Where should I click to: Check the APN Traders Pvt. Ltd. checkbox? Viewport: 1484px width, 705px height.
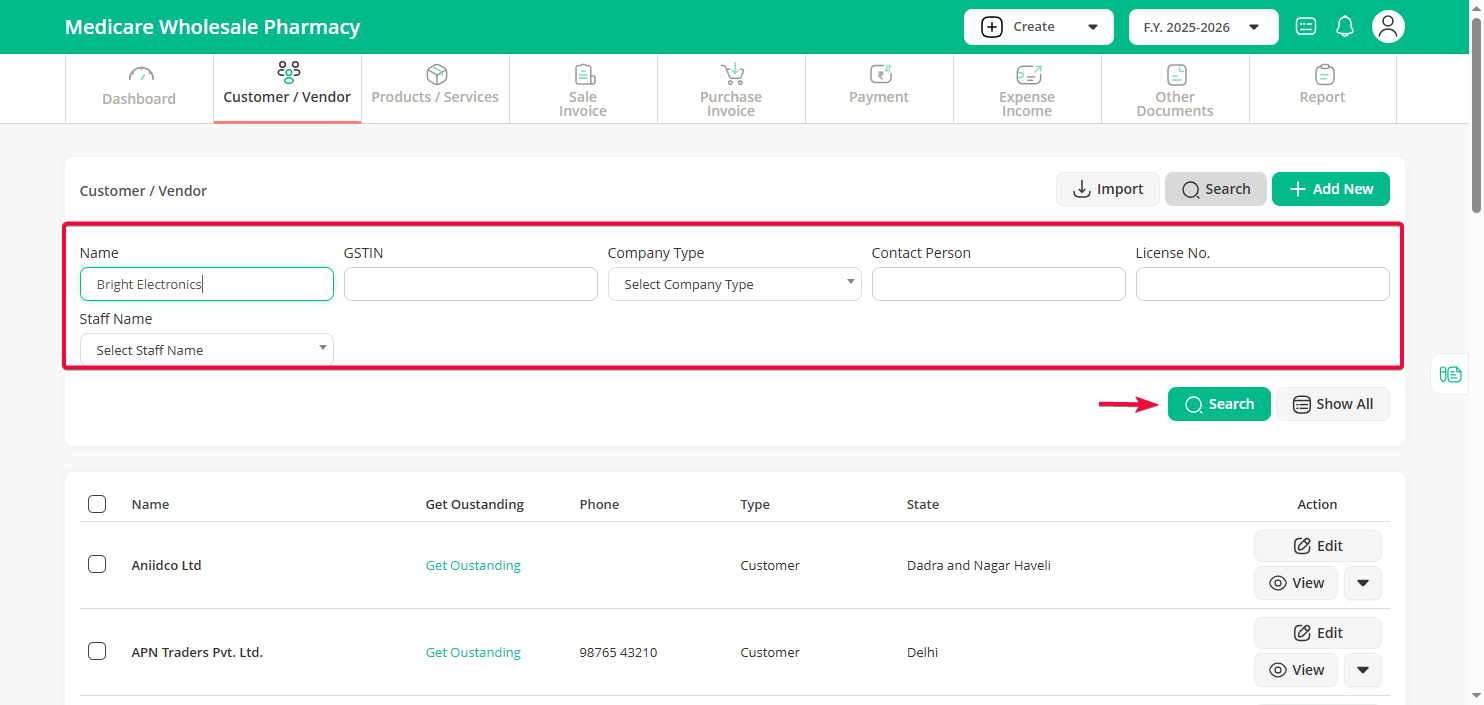(97, 652)
